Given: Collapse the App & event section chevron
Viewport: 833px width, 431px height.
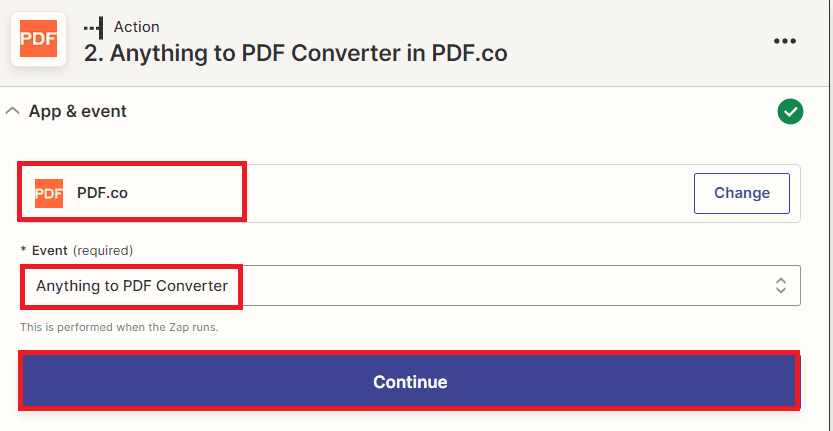Looking at the screenshot, I should click(13, 112).
